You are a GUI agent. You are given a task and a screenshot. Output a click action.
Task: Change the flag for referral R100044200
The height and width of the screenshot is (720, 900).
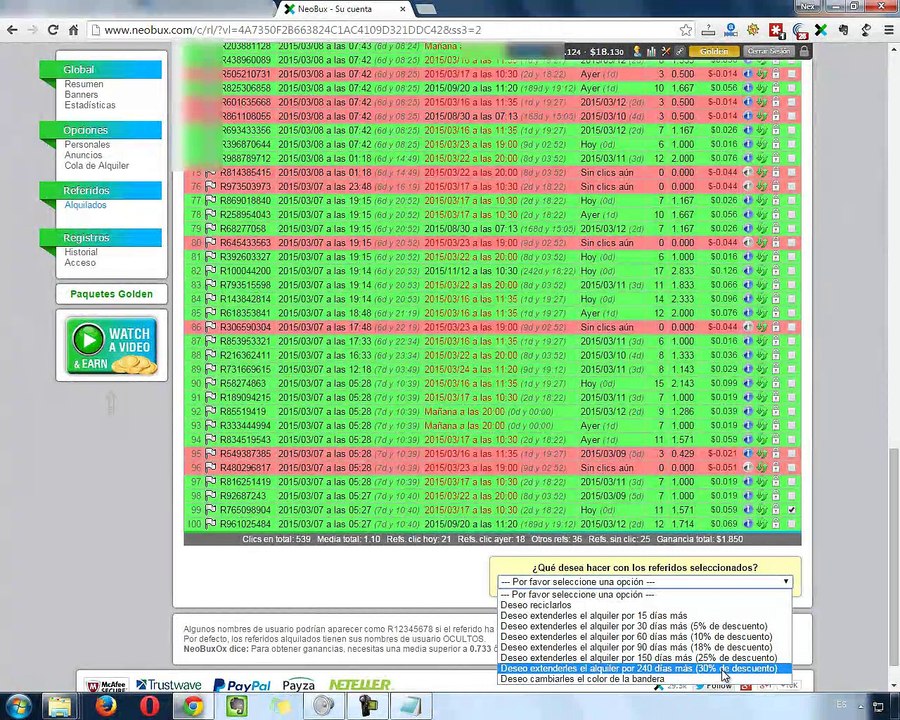click(x=211, y=270)
